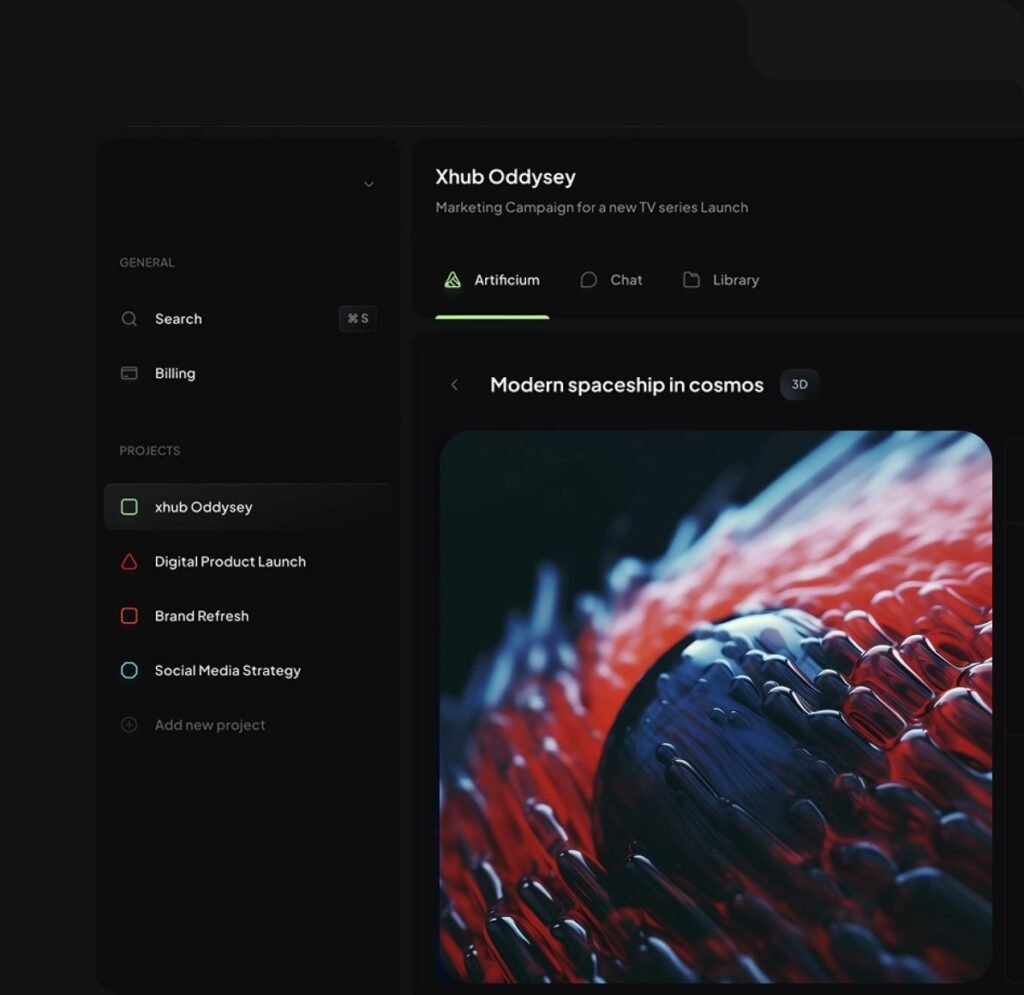Click the green square icon beside xhub Oddysey
This screenshot has width=1024, height=995.
tap(128, 507)
